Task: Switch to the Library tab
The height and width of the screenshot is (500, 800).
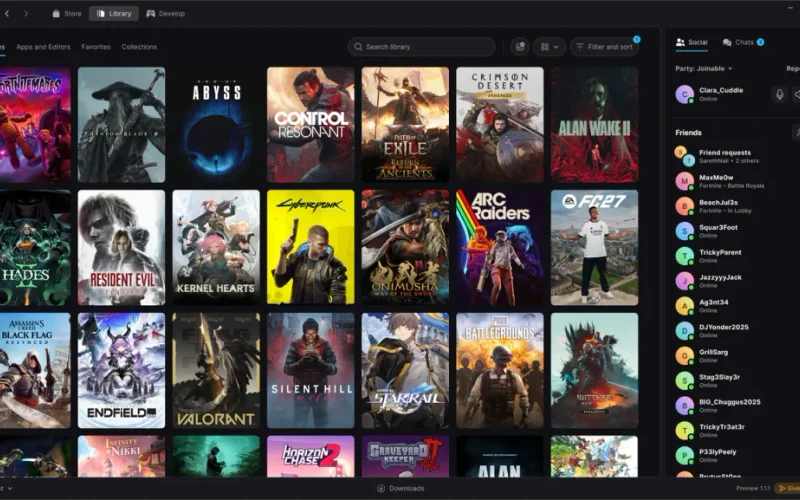Action: (114, 14)
